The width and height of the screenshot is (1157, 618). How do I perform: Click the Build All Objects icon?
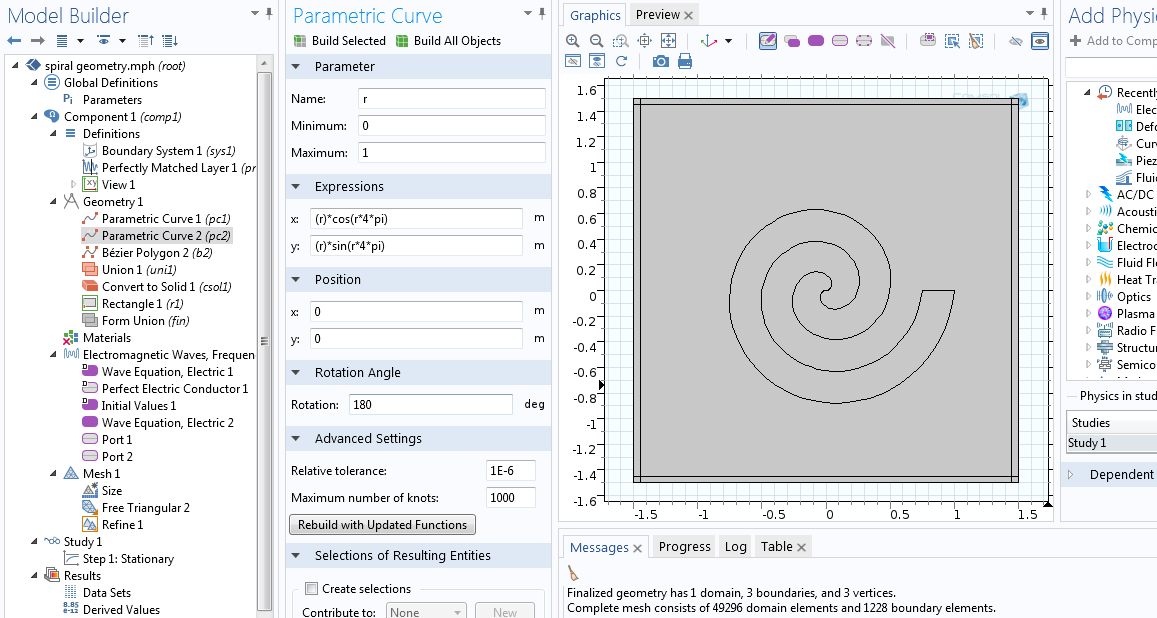(x=403, y=41)
